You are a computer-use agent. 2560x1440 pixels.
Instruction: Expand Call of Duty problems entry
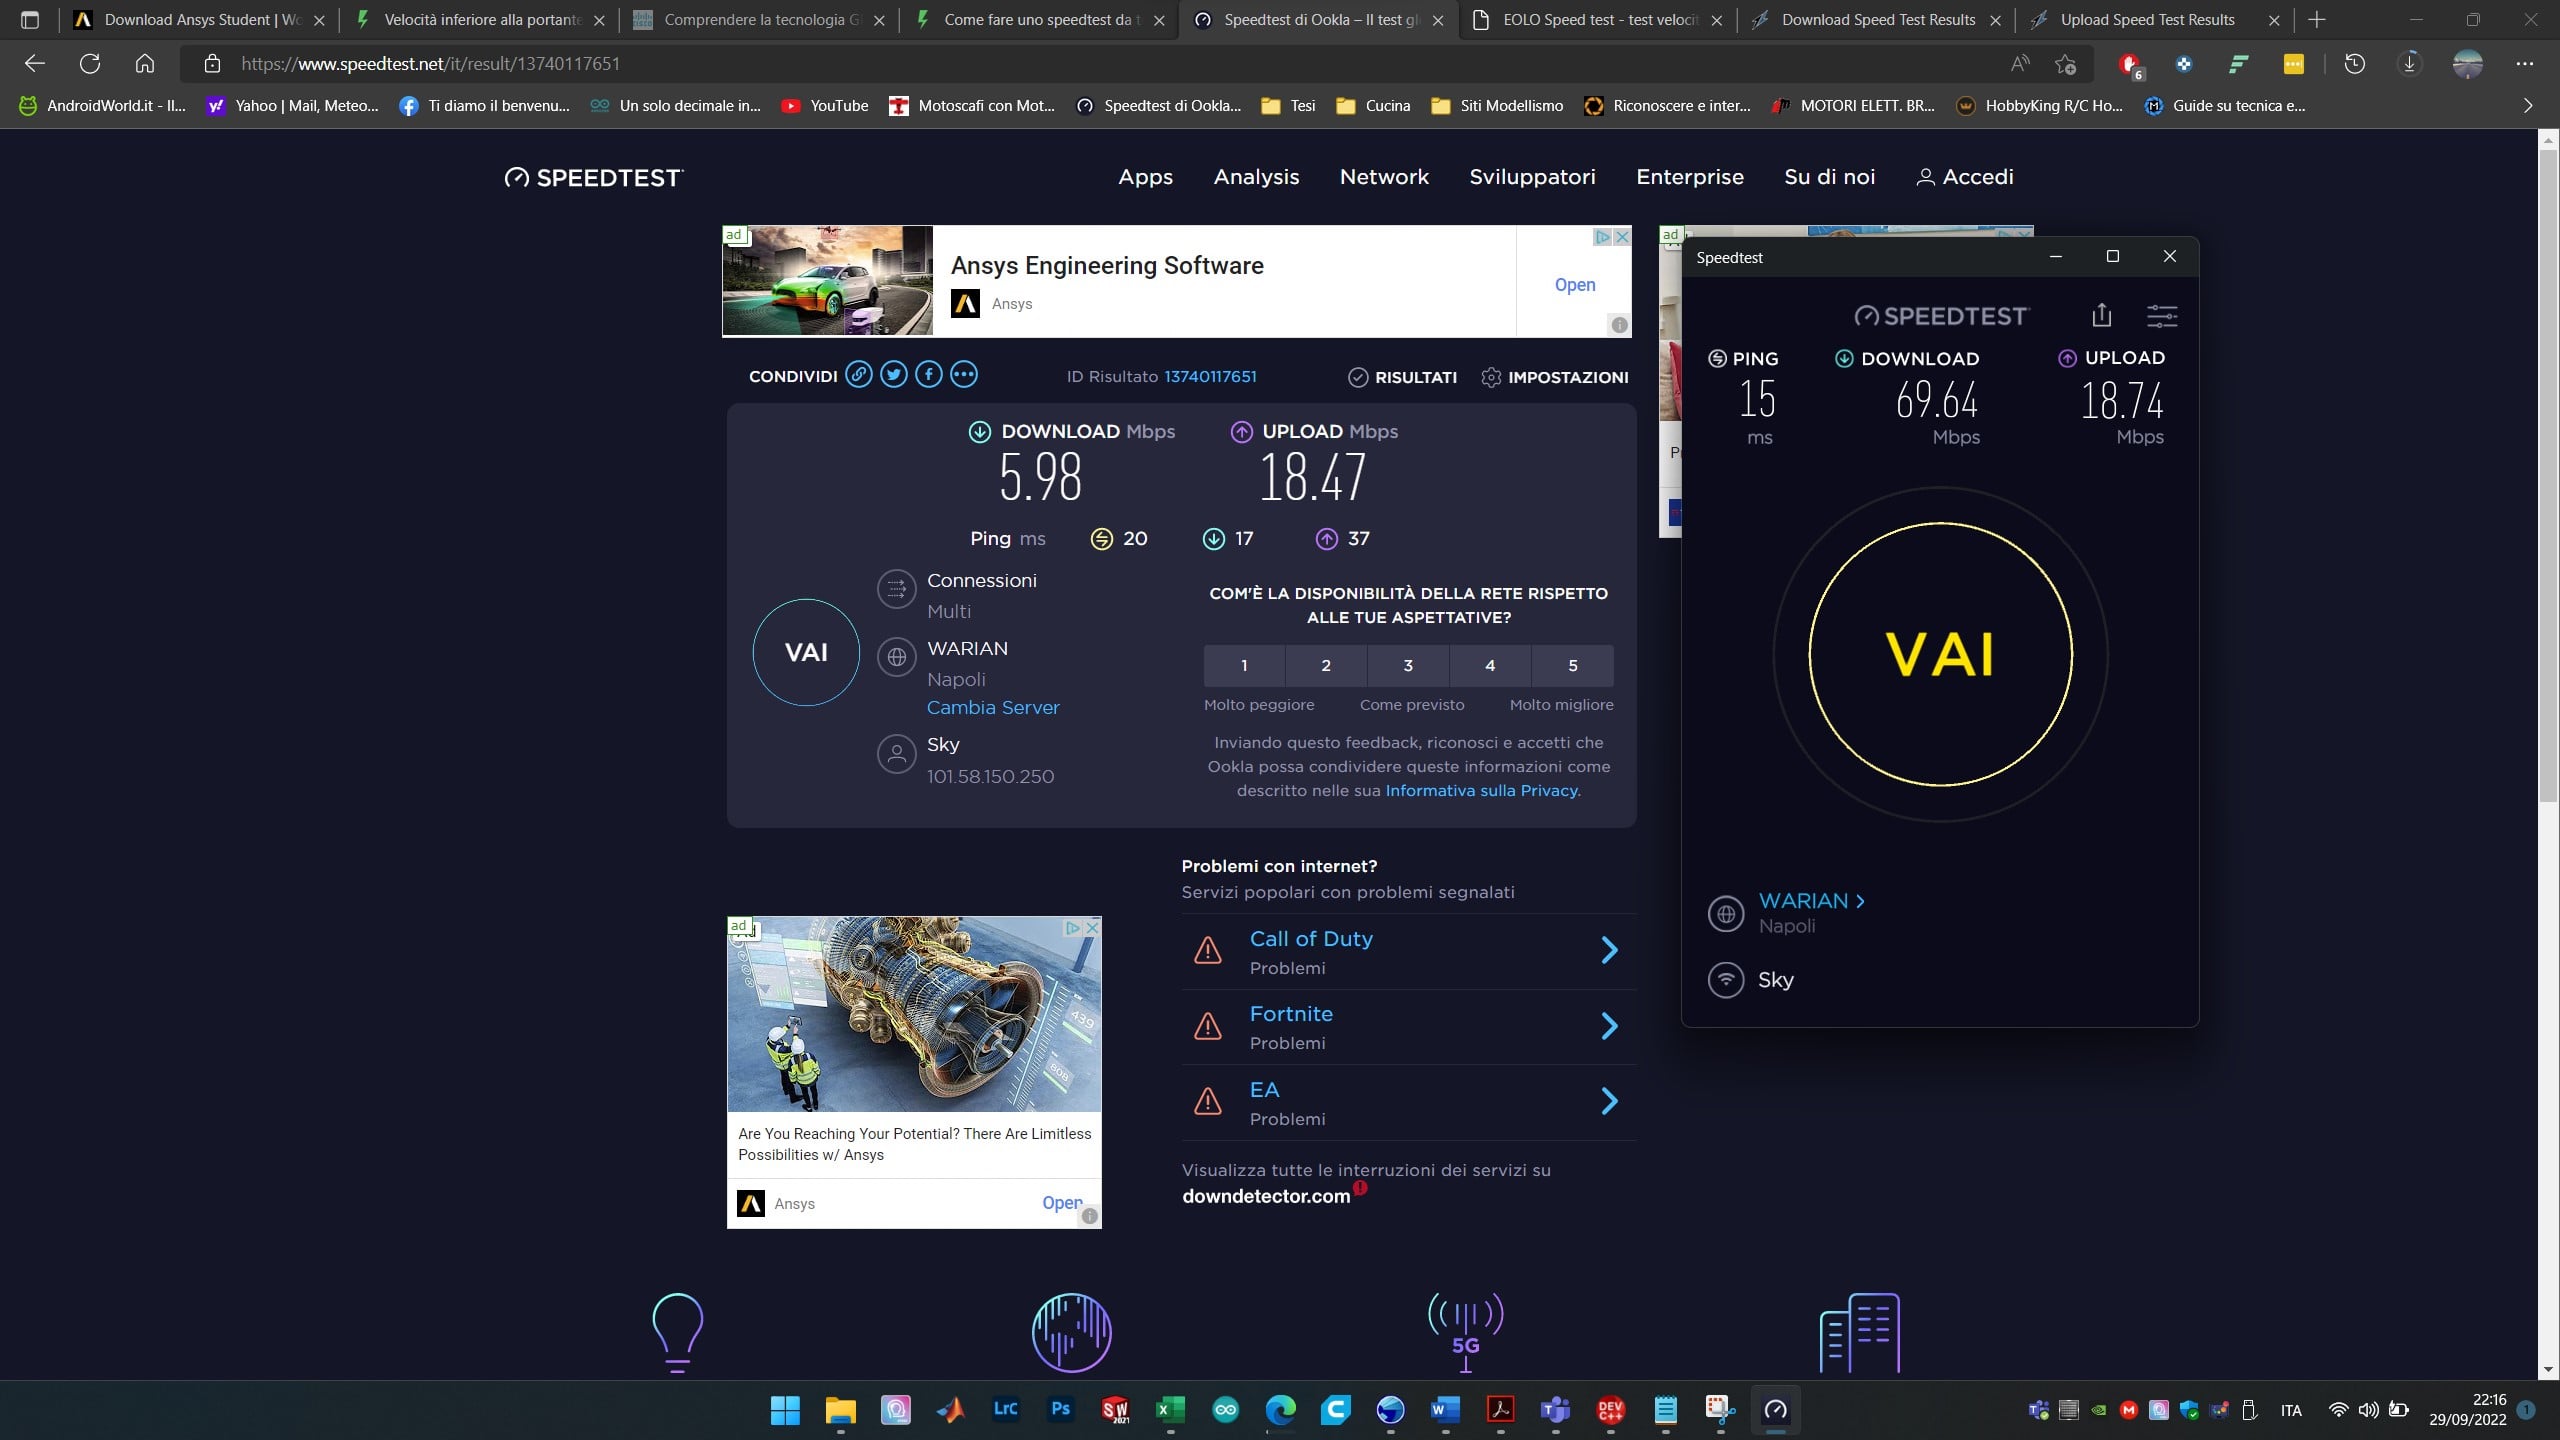(x=1408, y=951)
